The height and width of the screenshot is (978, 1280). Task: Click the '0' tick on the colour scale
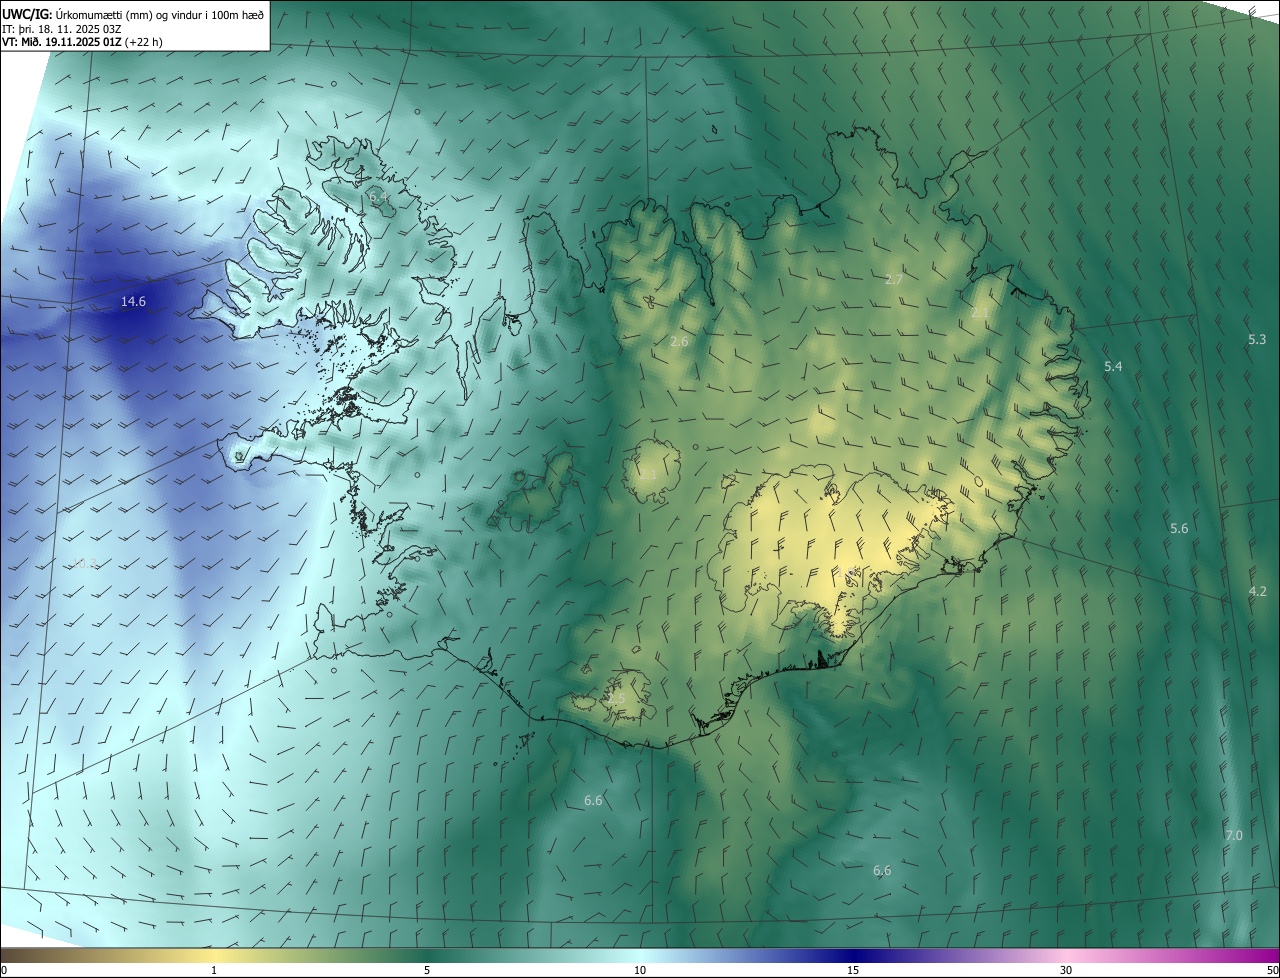coord(4,970)
